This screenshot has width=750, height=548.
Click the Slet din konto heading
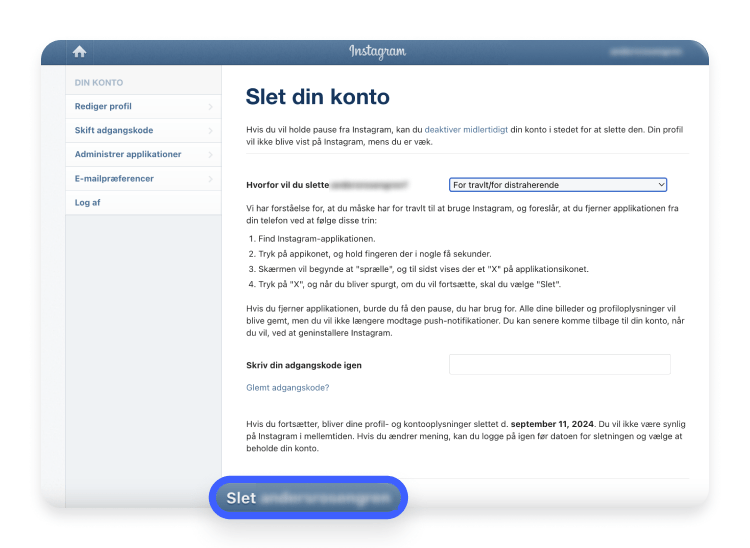tap(318, 97)
